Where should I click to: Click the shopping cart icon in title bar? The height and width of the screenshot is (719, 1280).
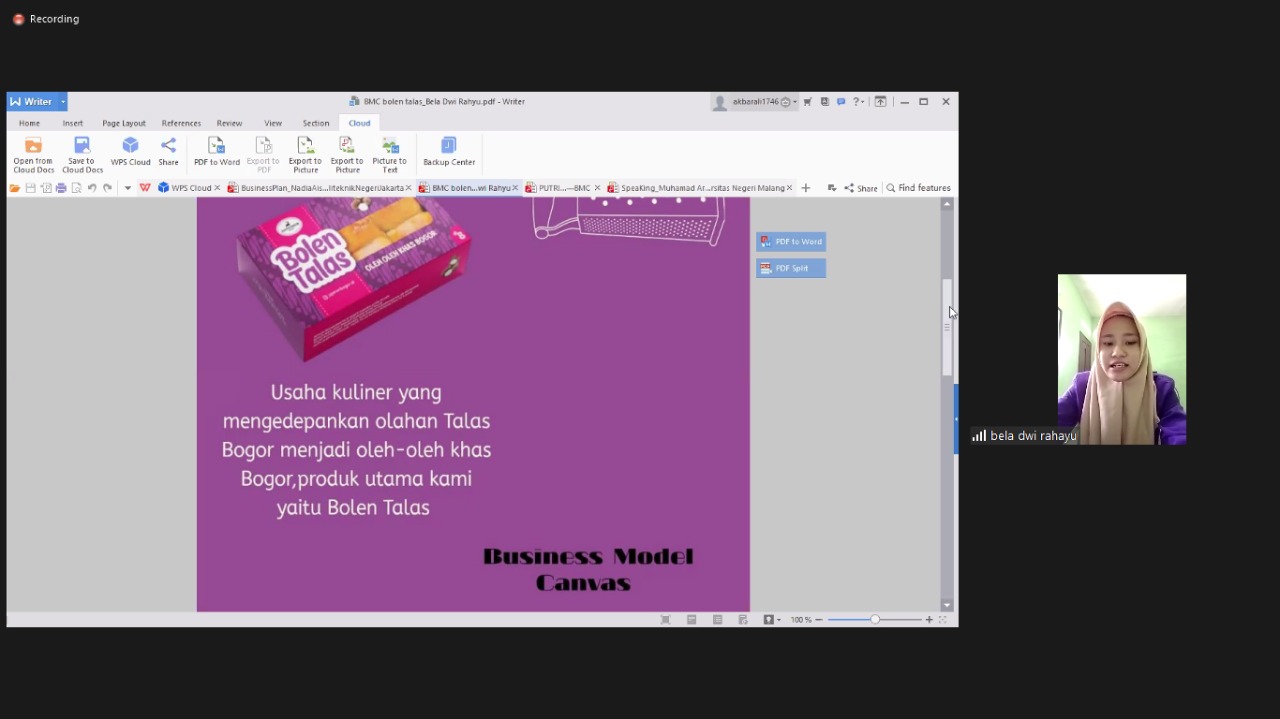coord(807,102)
